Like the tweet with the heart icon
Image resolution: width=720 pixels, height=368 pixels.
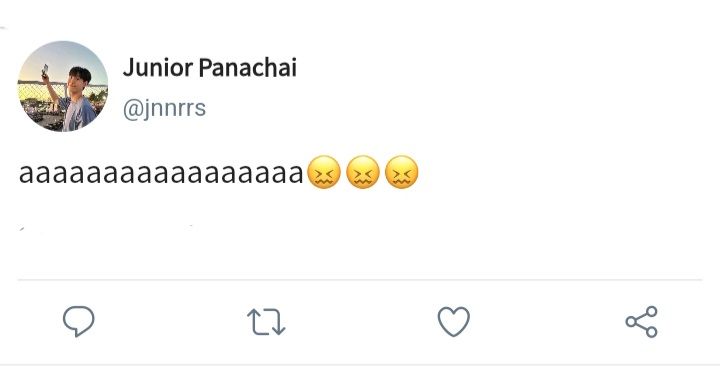click(454, 321)
